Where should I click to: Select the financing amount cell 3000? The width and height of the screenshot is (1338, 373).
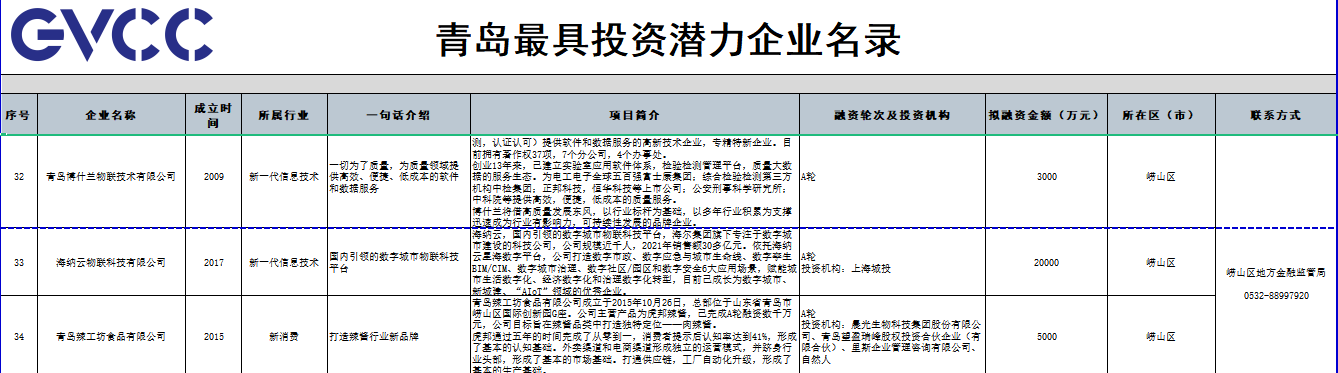coord(1046,176)
